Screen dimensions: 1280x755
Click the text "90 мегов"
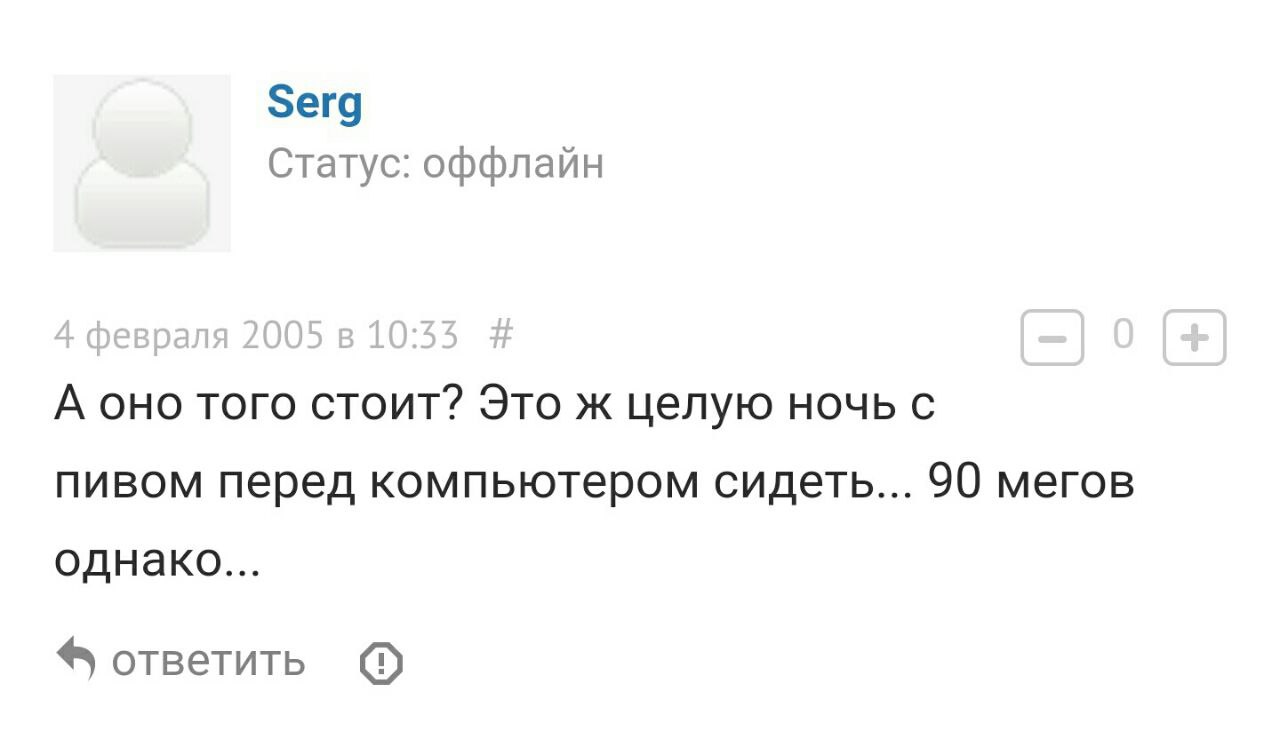[1030, 483]
